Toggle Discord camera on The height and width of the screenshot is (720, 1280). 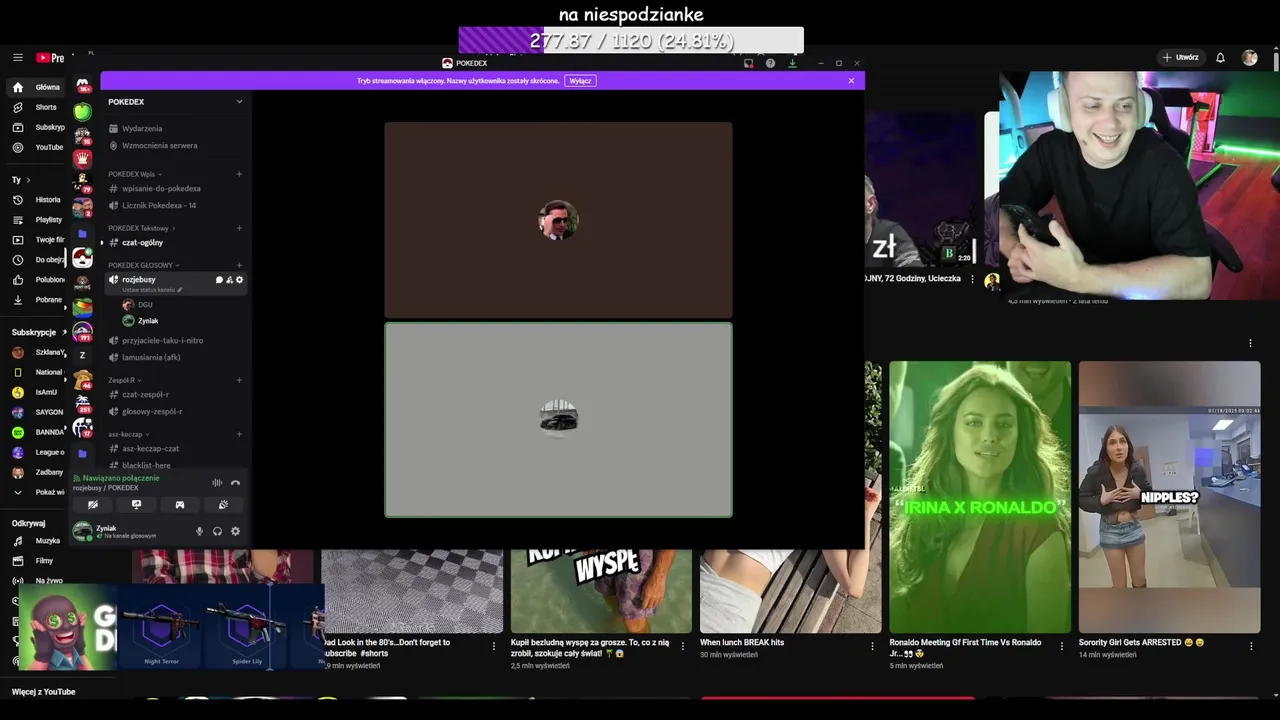(x=93, y=505)
